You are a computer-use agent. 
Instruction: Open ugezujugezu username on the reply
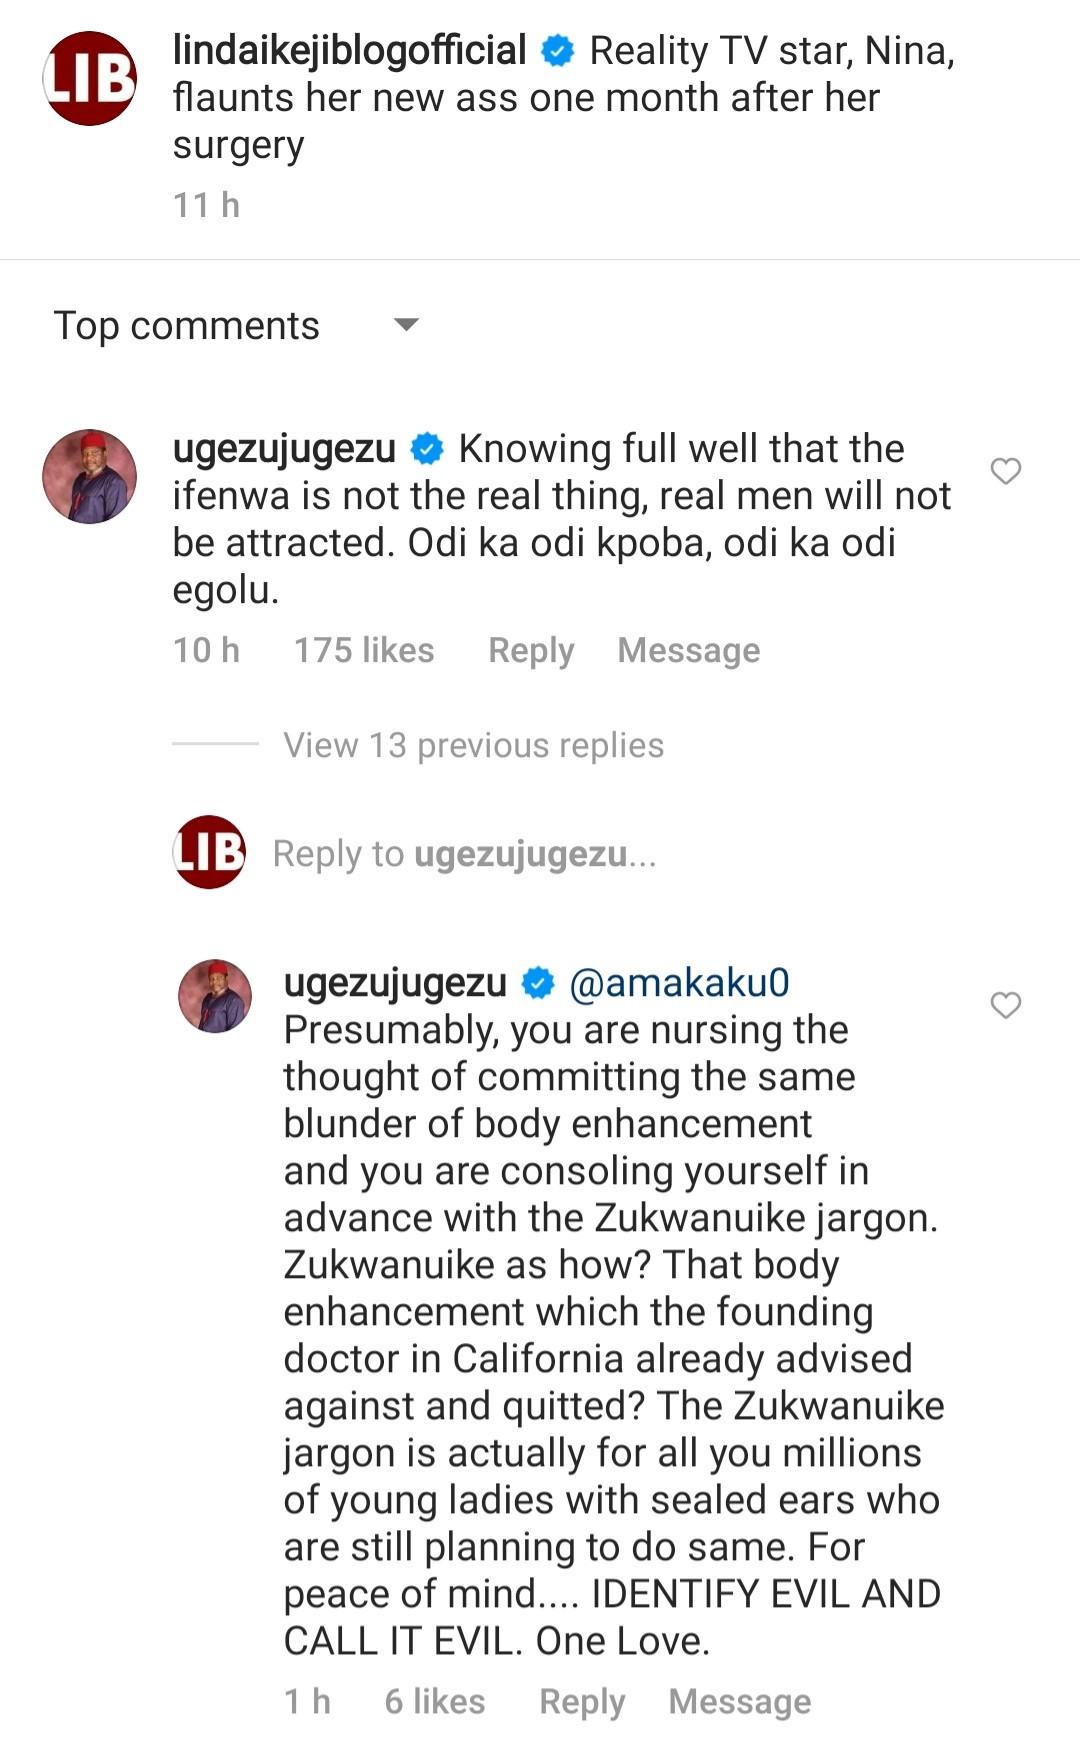point(395,983)
